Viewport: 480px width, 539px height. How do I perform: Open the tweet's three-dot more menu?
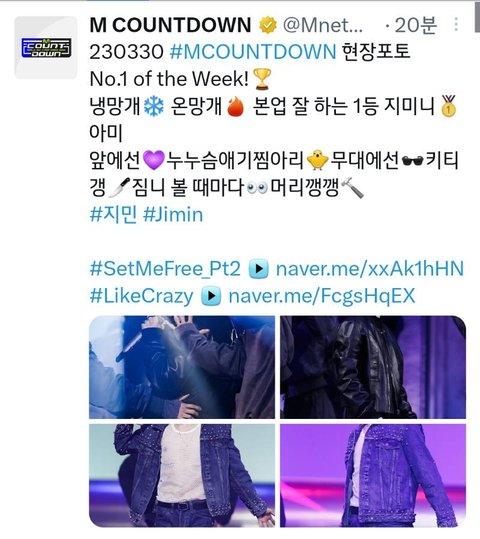click(x=456, y=24)
